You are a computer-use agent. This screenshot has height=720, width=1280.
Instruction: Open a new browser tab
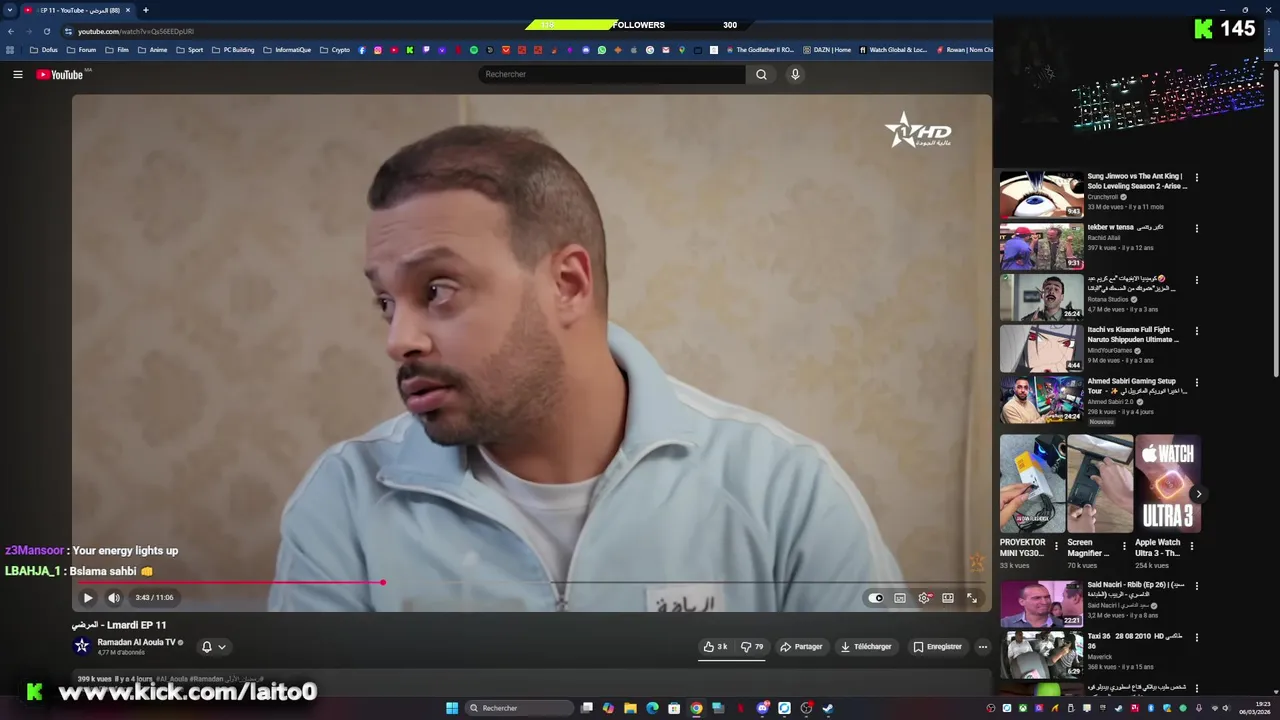(x=145, y=10)
